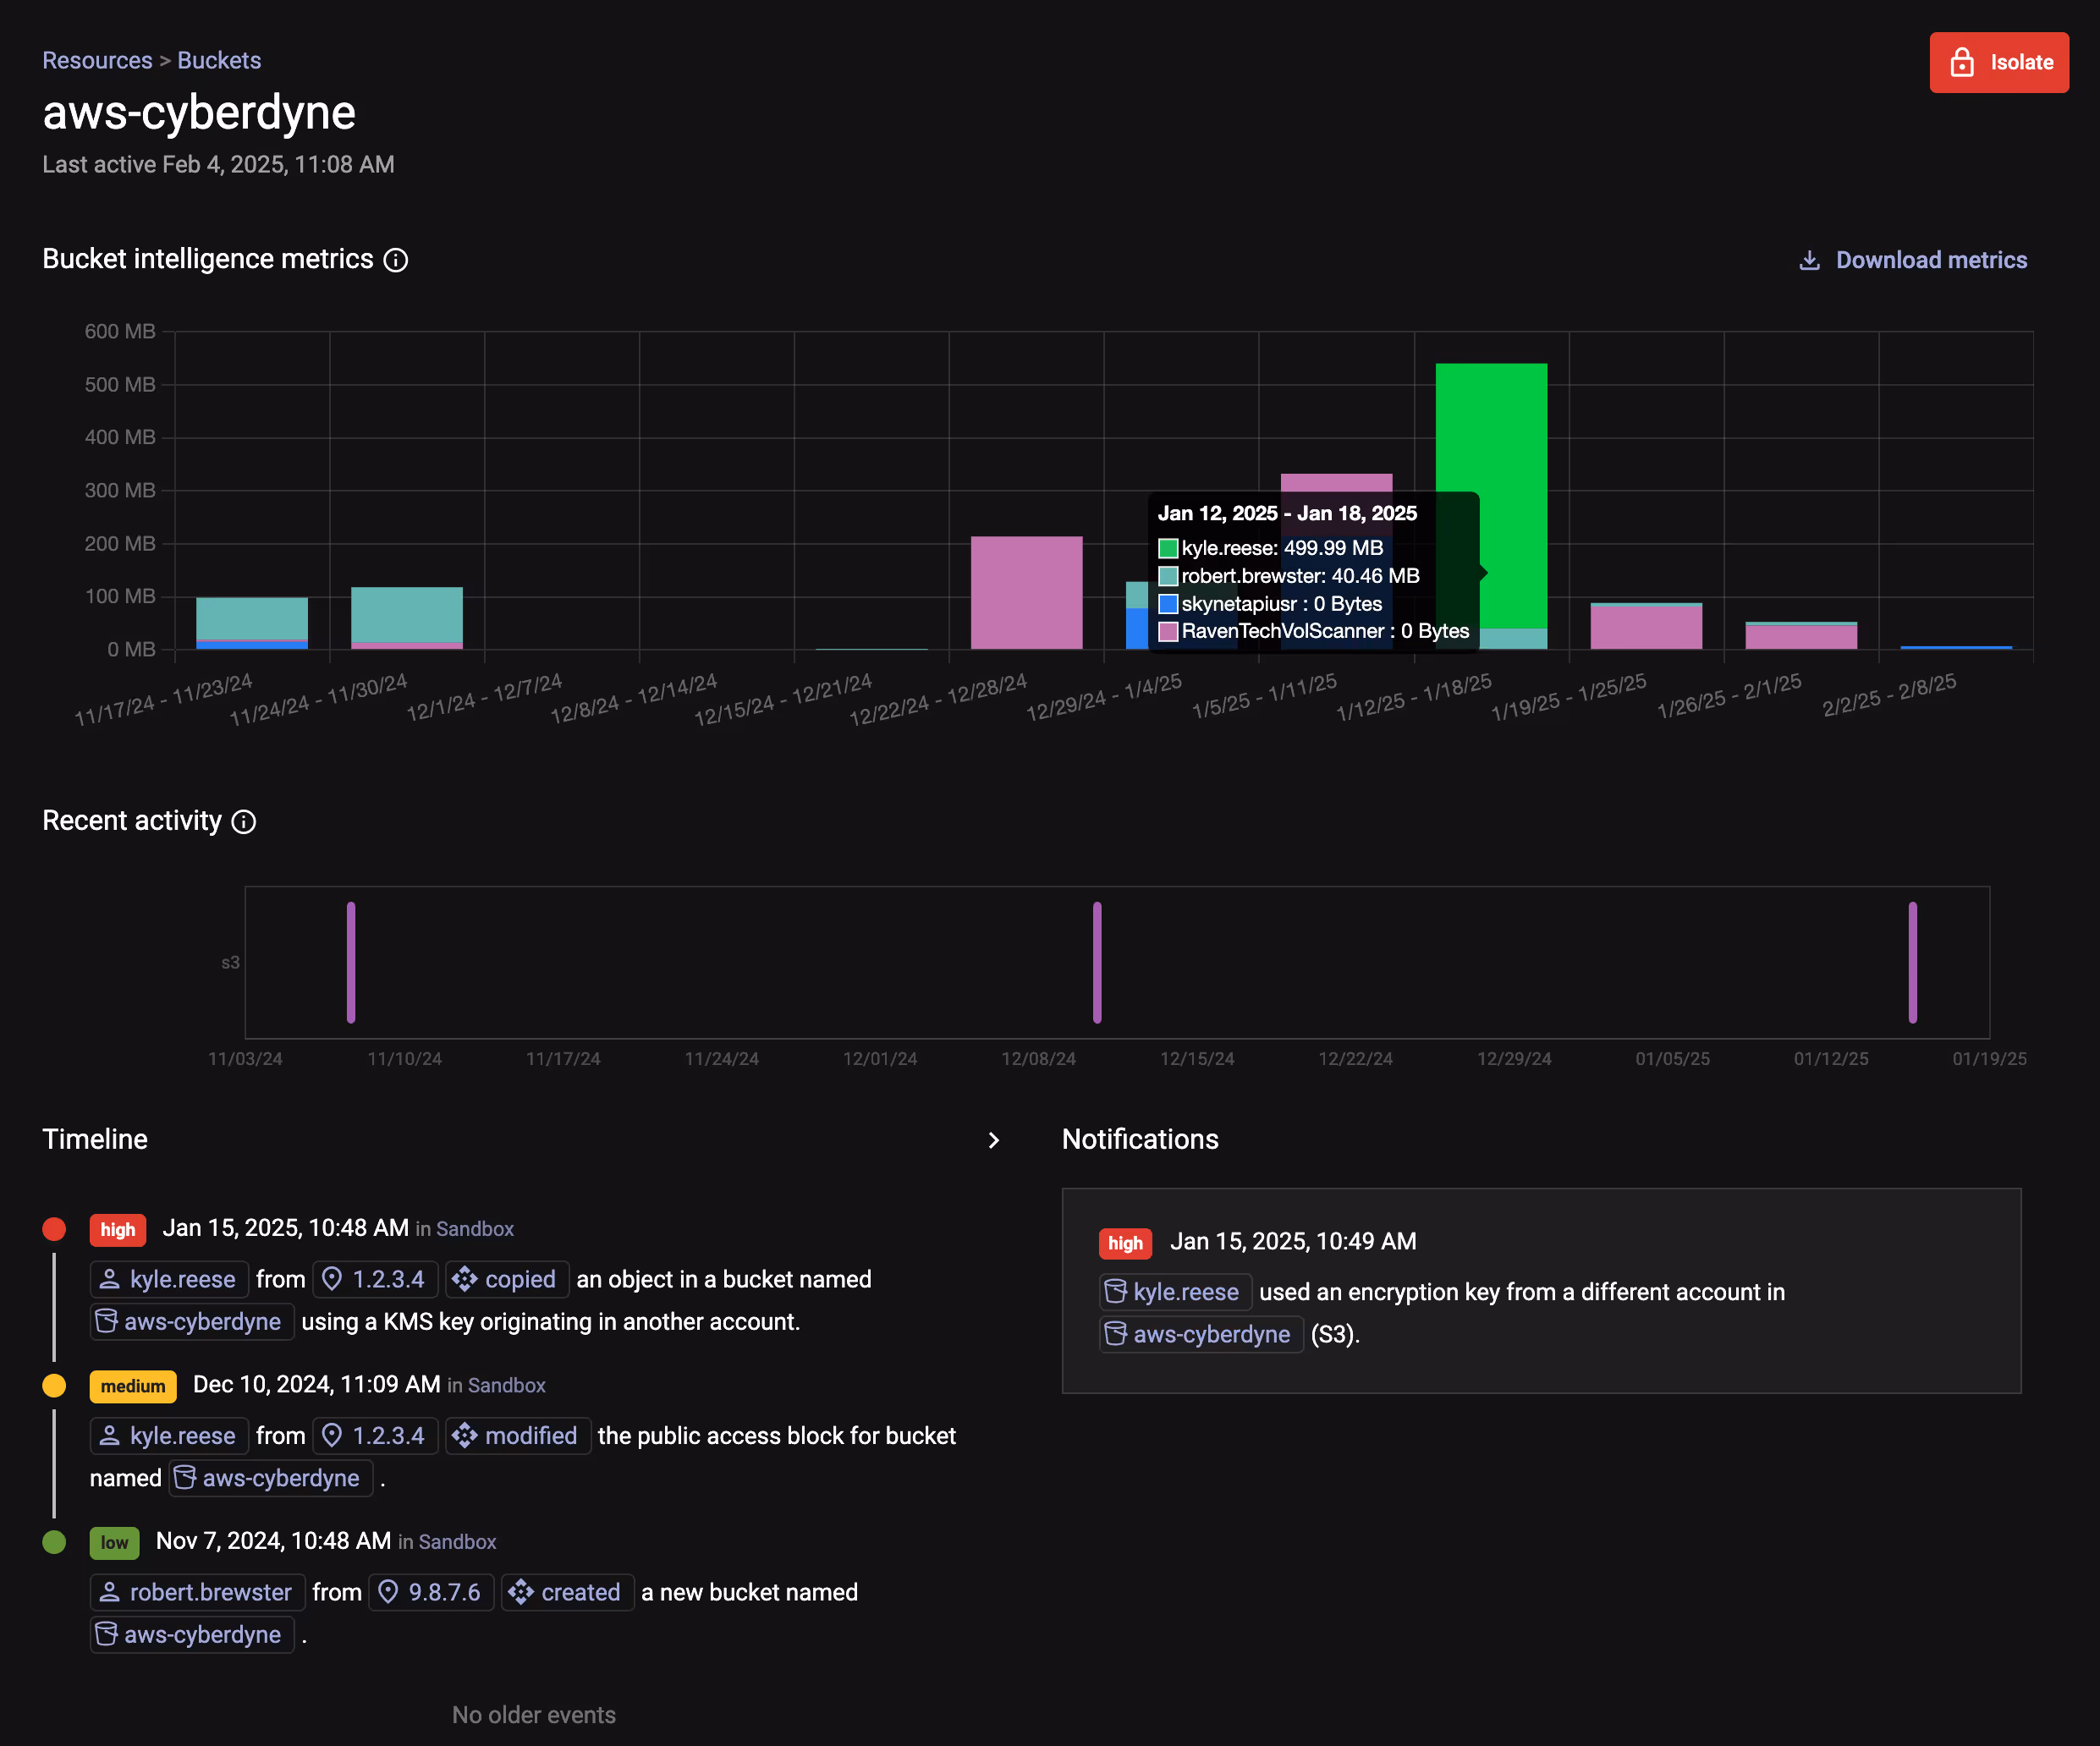Go to Buckets breadcrumb
Image resolution: width=2100 pixels, height=1746 pixels.
[219, 60]
